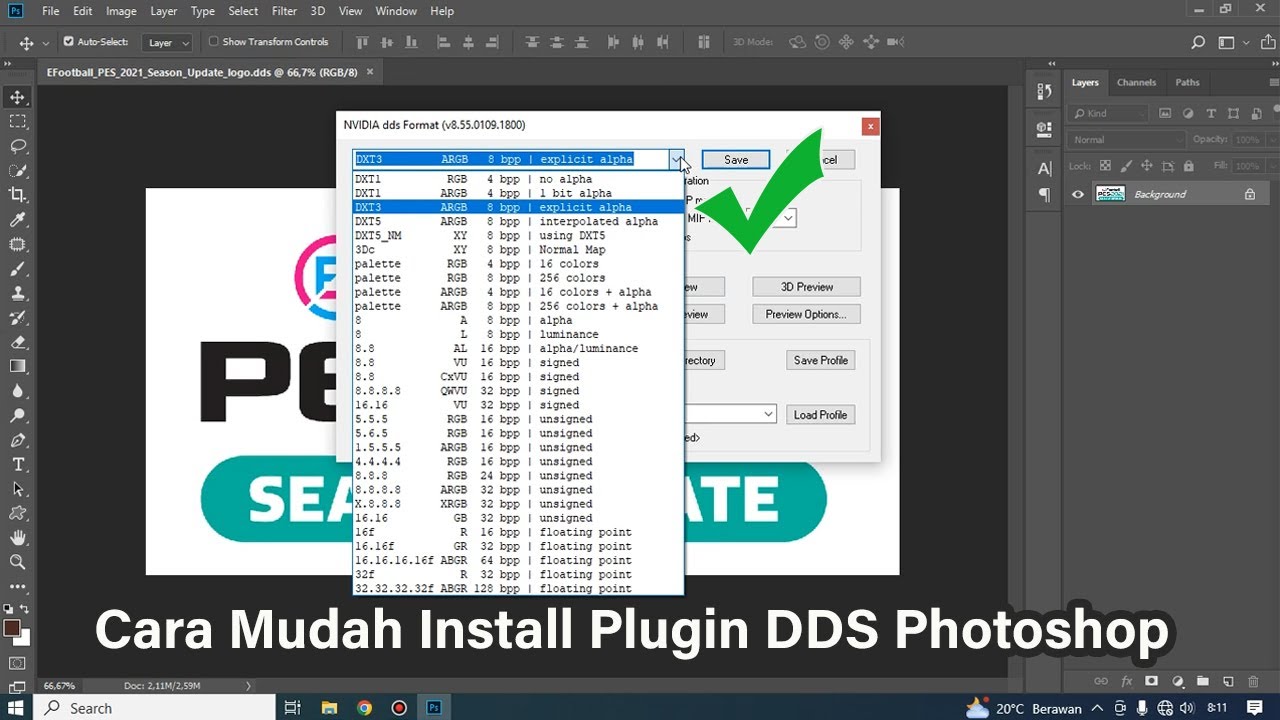Activate the Gradient tool
Viewport: 1280px width, 720px height.
point(17,367)
